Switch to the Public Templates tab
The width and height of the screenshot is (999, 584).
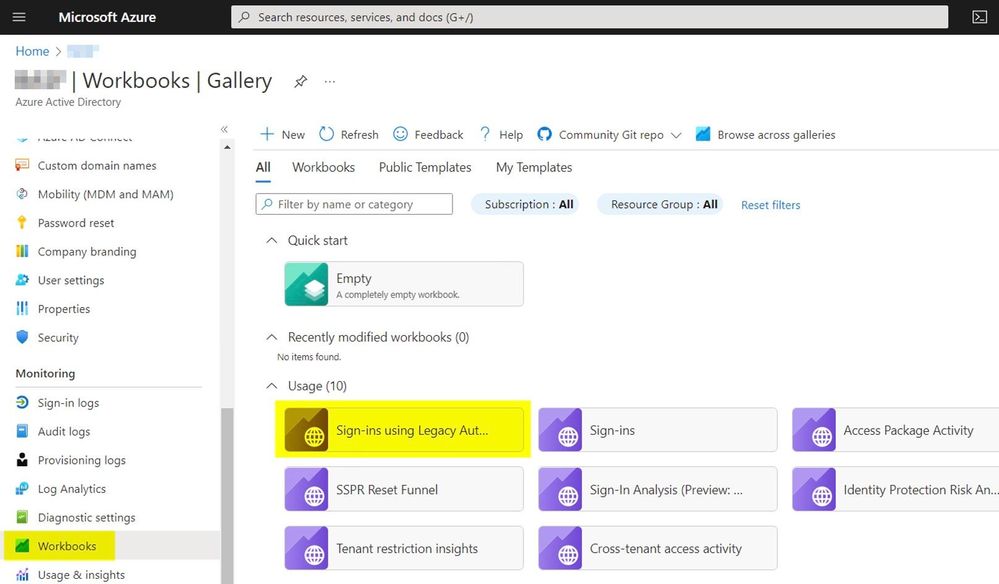click(425, 167)
